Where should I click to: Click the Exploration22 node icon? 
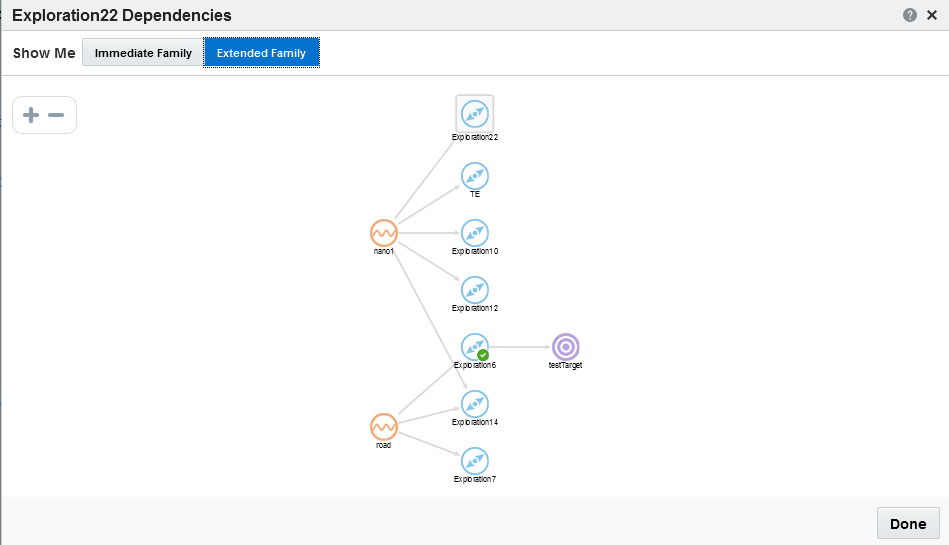click(x=475, y=114)
